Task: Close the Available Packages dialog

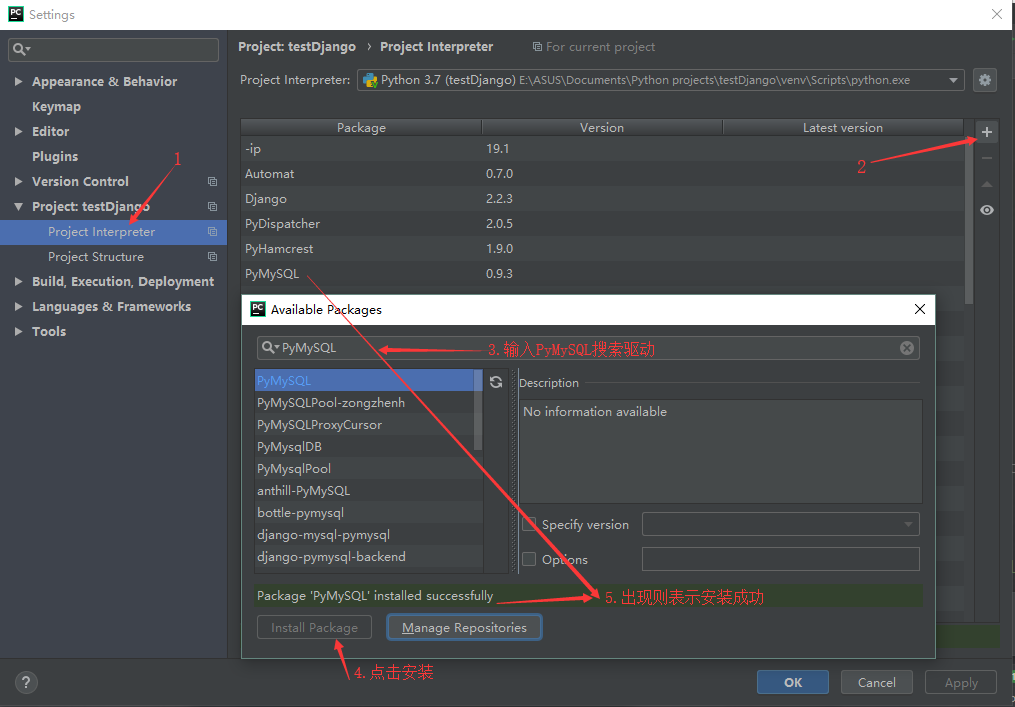Action: click(x=919, y=309)
